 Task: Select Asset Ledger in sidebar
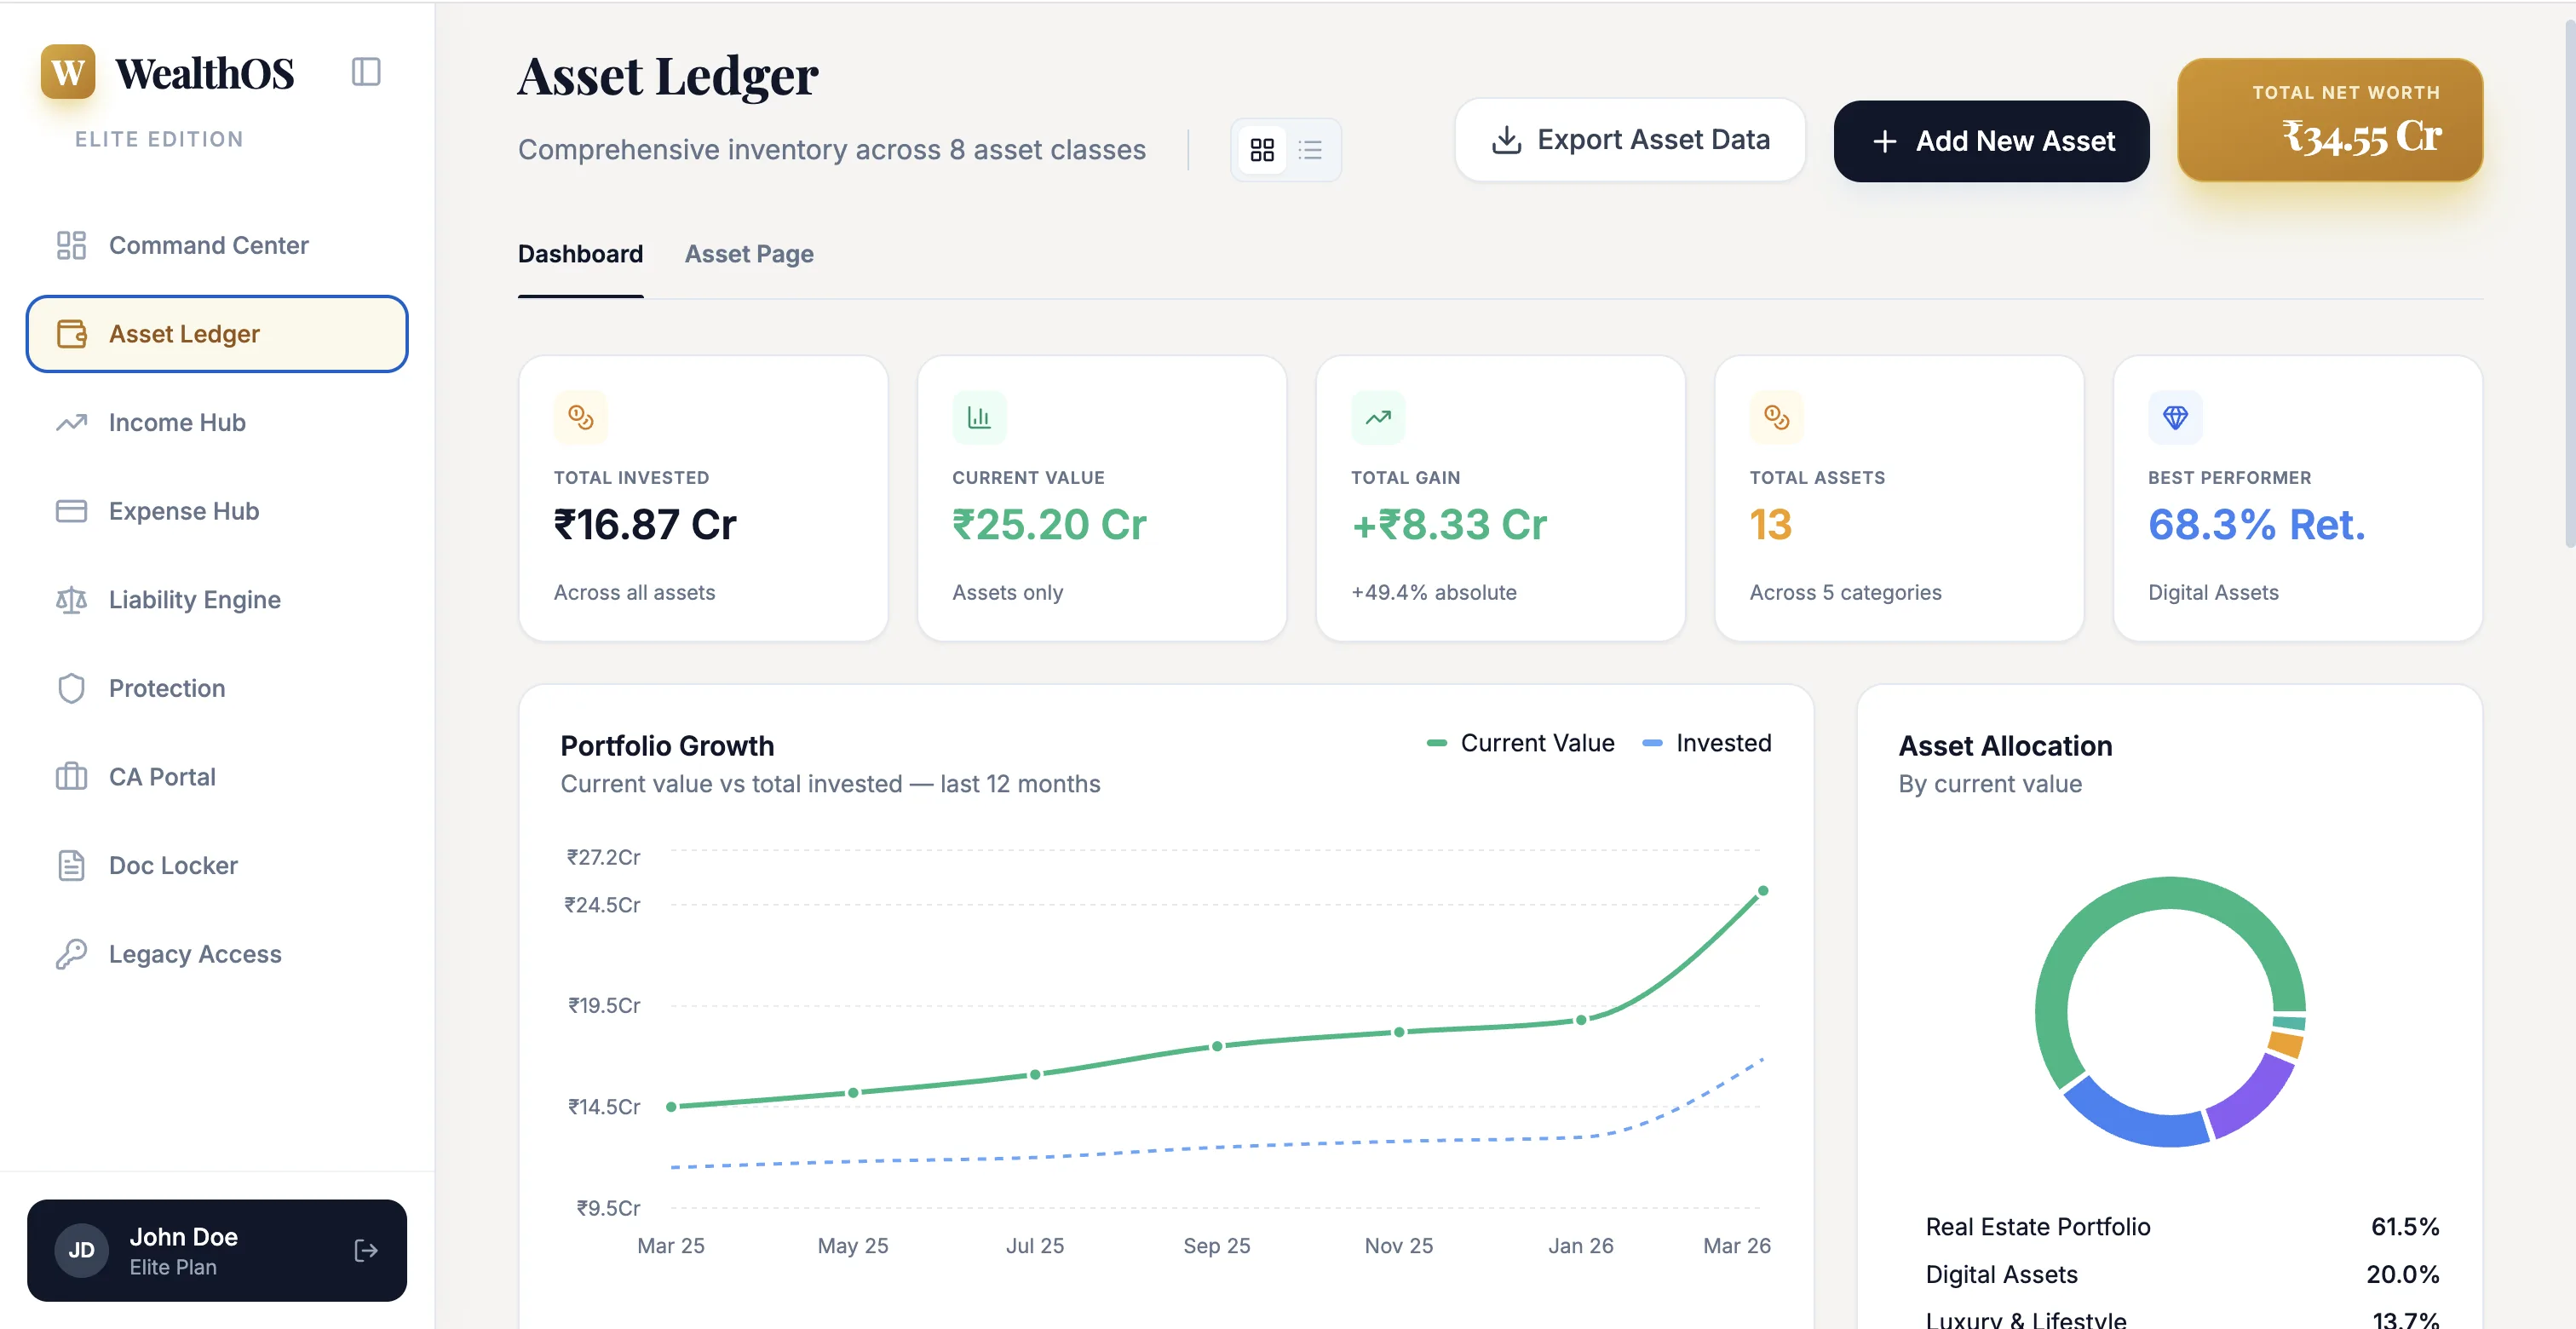[x=217, y=334]
